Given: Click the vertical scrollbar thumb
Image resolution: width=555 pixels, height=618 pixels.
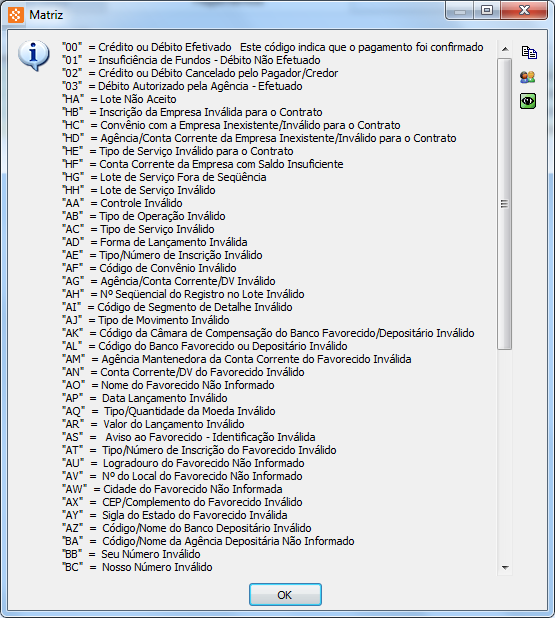Looking at the screenshot, I should [x=505, y=204].
